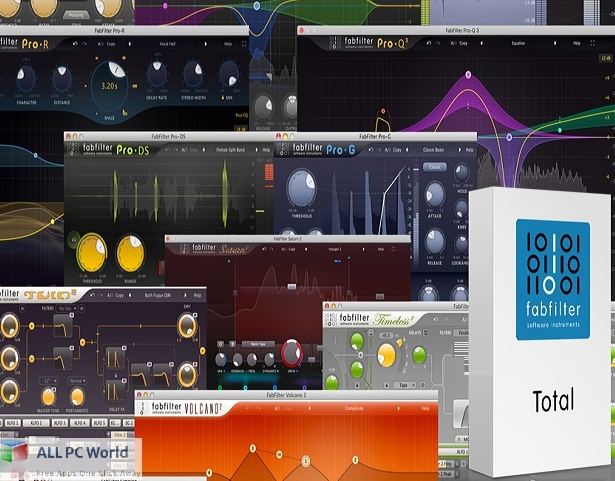Click second filter shape box in Twin 2
The height and width of the screenshot is (481, 615).
63,358
